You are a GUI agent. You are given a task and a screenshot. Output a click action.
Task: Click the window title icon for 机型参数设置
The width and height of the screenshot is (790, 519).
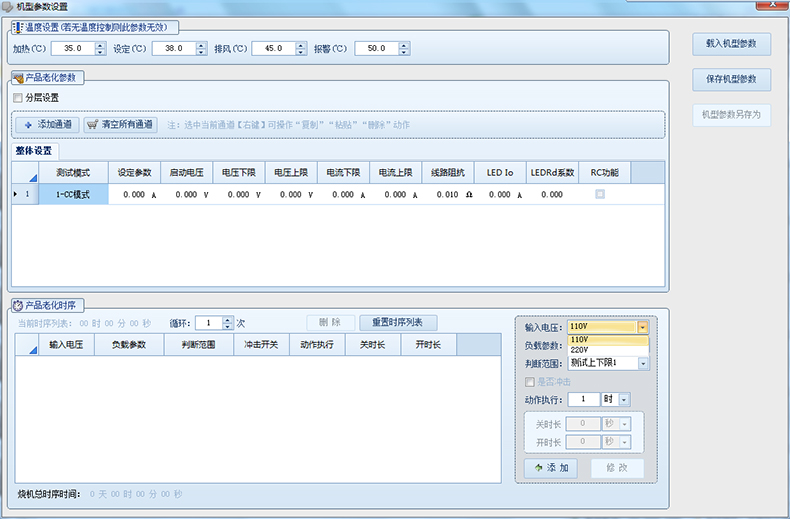pyautogui.click(x=8, y=6)
